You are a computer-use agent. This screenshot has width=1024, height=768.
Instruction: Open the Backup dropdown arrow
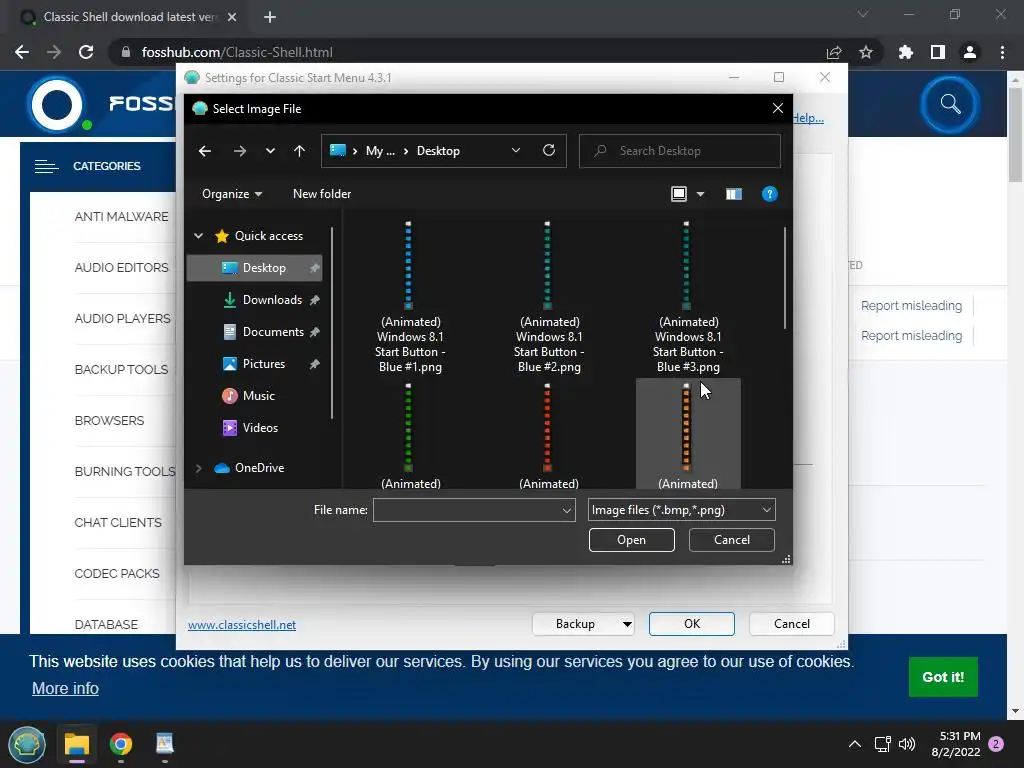pyautogui.click(x=627, y=624)
